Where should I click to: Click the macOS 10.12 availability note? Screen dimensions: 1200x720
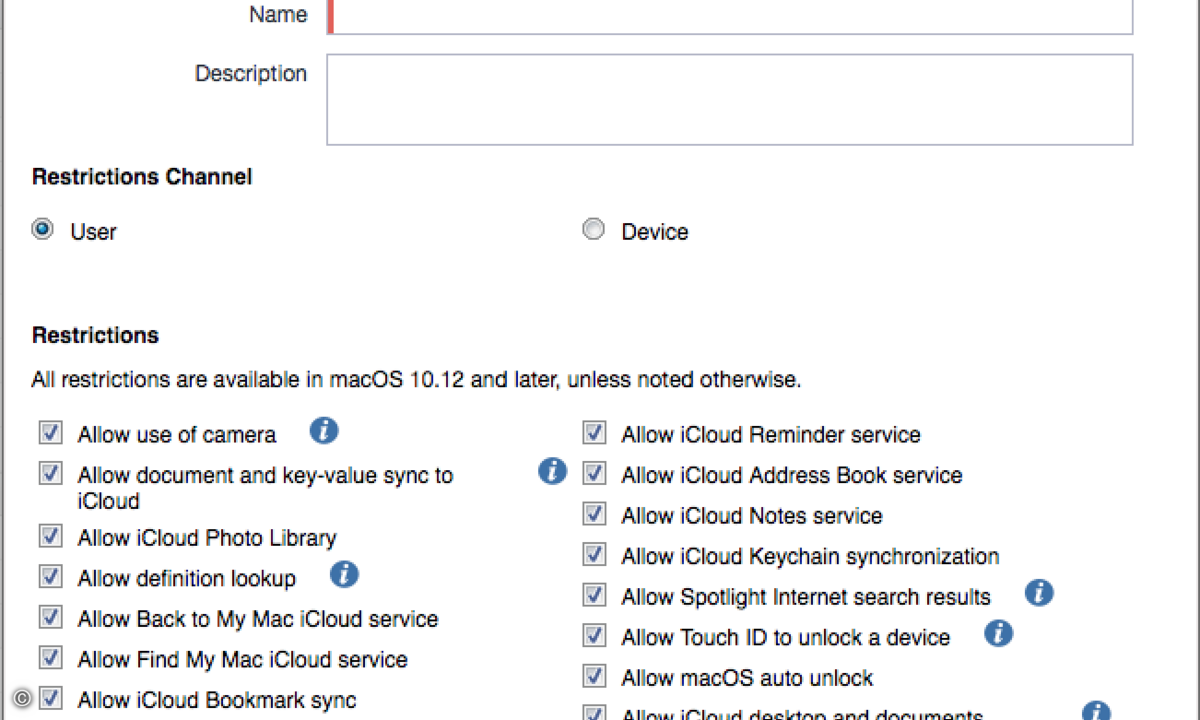[x=416, y=380]
